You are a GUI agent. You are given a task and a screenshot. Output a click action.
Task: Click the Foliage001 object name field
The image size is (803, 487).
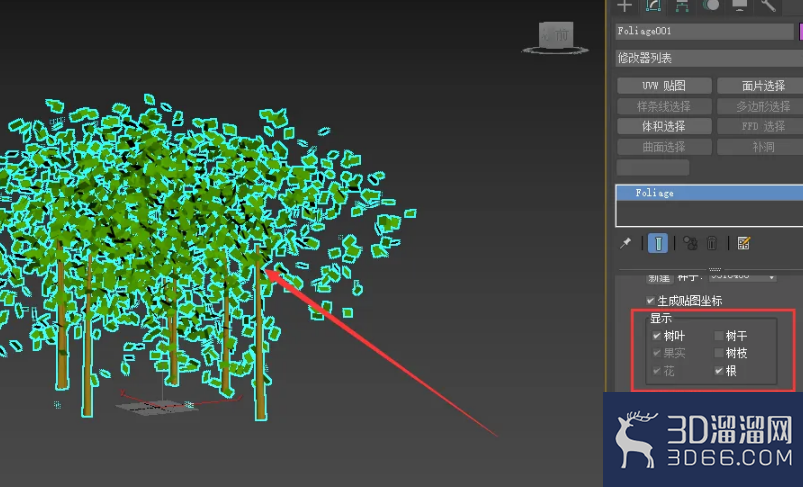(704, 31)
